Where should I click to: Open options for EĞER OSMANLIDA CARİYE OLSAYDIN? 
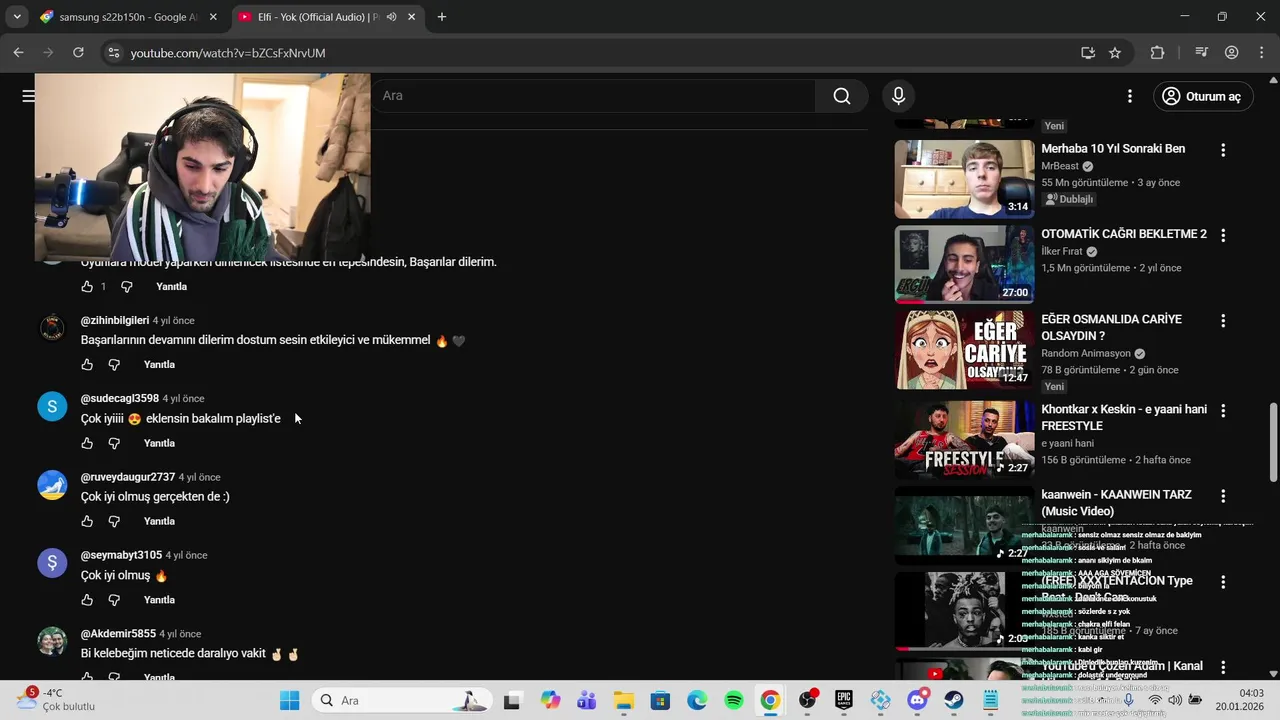tap(1222, 321)
